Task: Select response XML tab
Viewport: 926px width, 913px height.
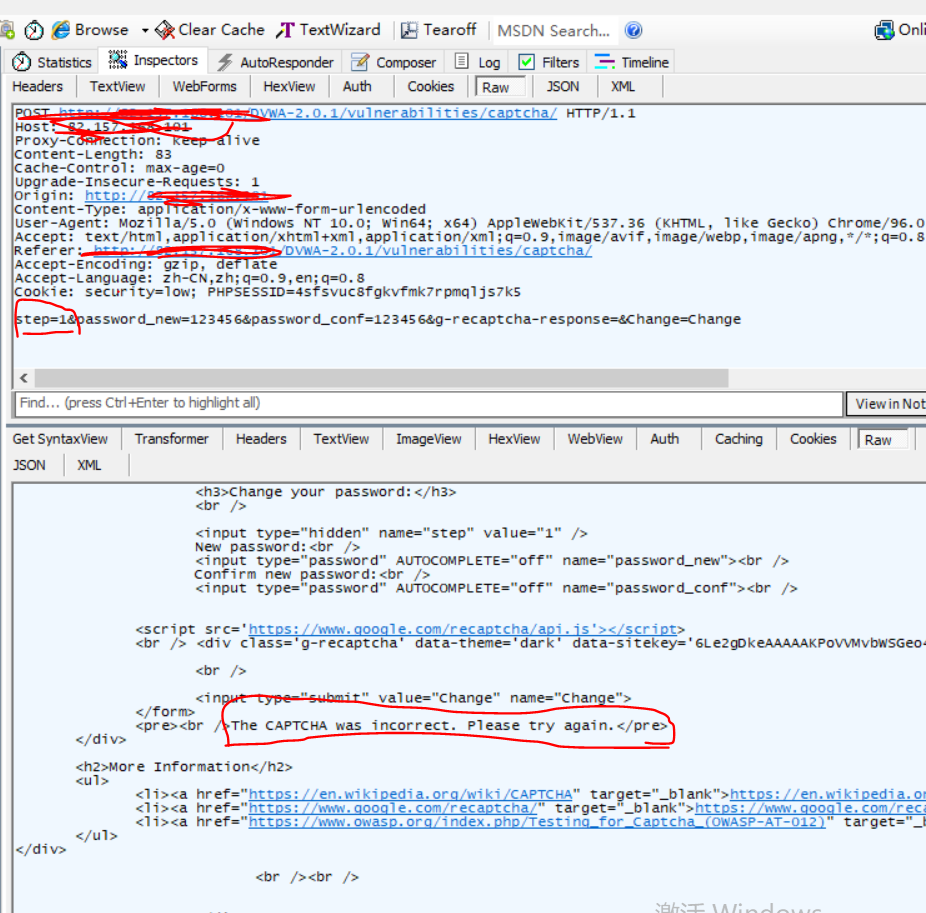Action: click(89, 465)
